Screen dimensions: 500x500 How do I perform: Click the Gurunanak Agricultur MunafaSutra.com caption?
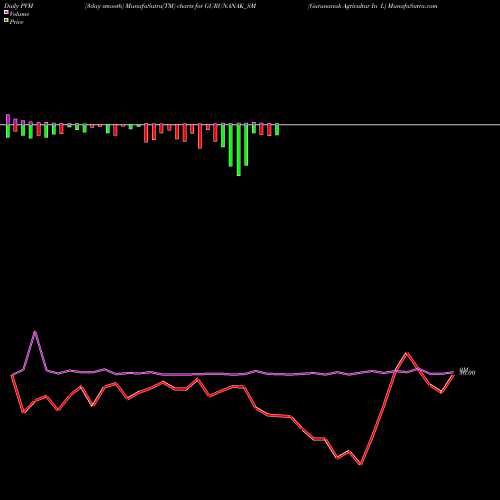[372, 6]
